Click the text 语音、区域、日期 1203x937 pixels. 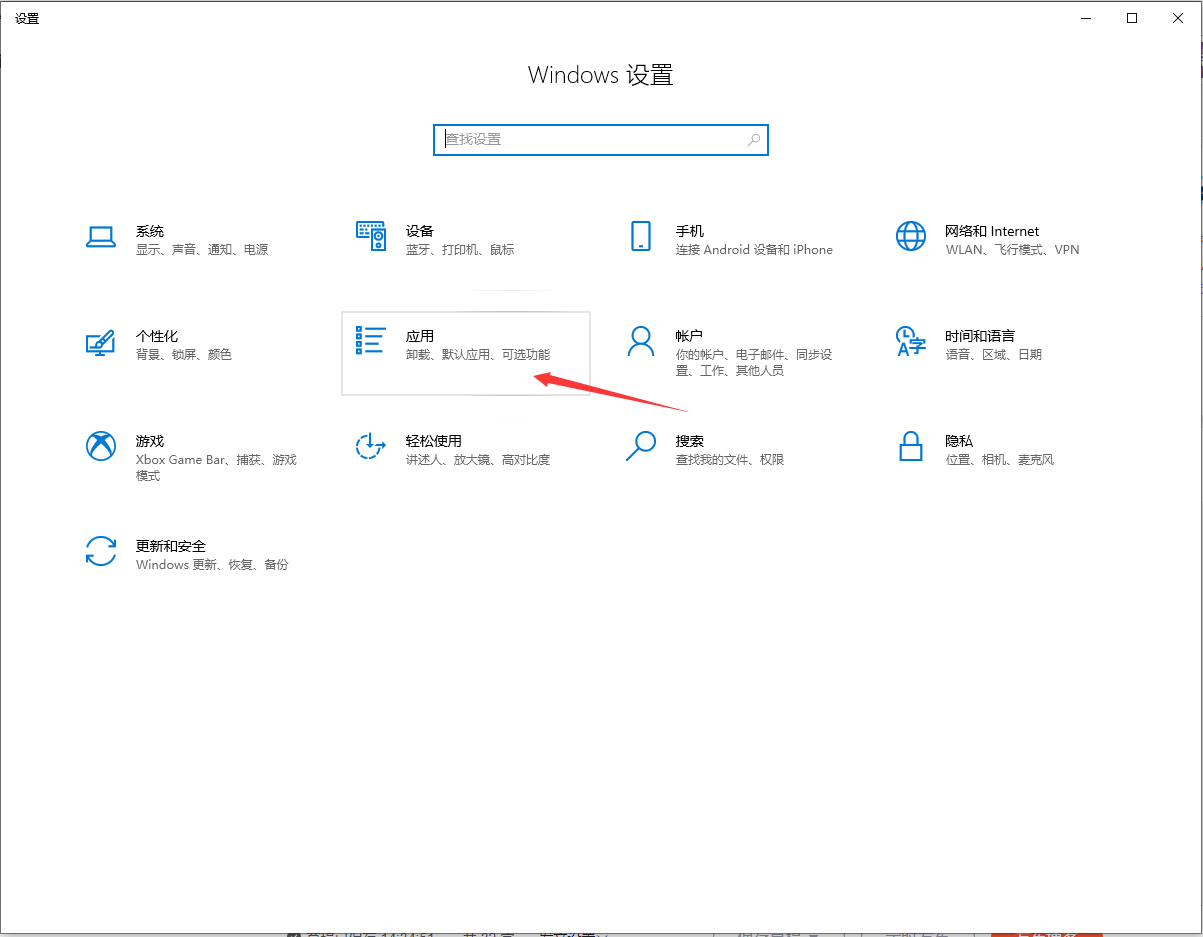click(x=993, y=355)
